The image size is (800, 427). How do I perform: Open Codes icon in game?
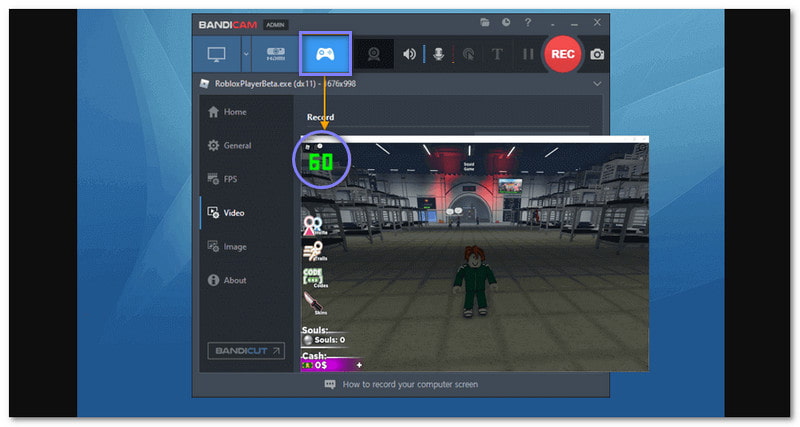click(x=314, y=278)
